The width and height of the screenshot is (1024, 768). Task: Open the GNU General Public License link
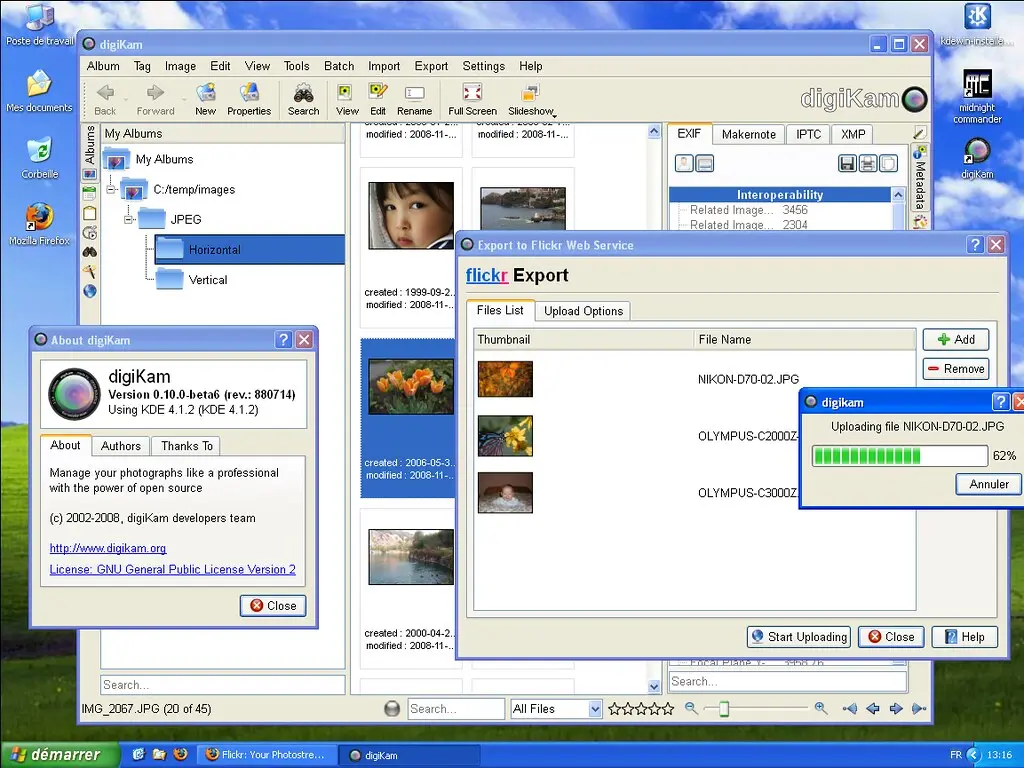(x=172, y=569)
